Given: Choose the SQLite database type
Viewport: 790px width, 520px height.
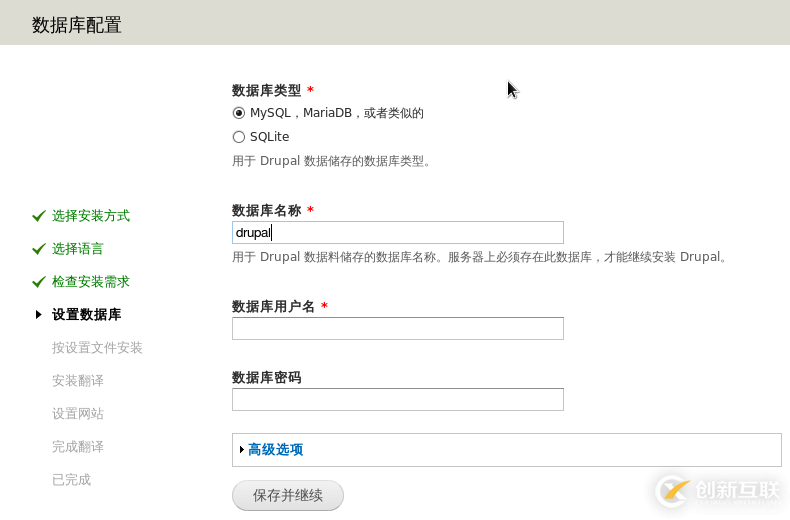Looking at the screenshot, I should click(239, 137).
